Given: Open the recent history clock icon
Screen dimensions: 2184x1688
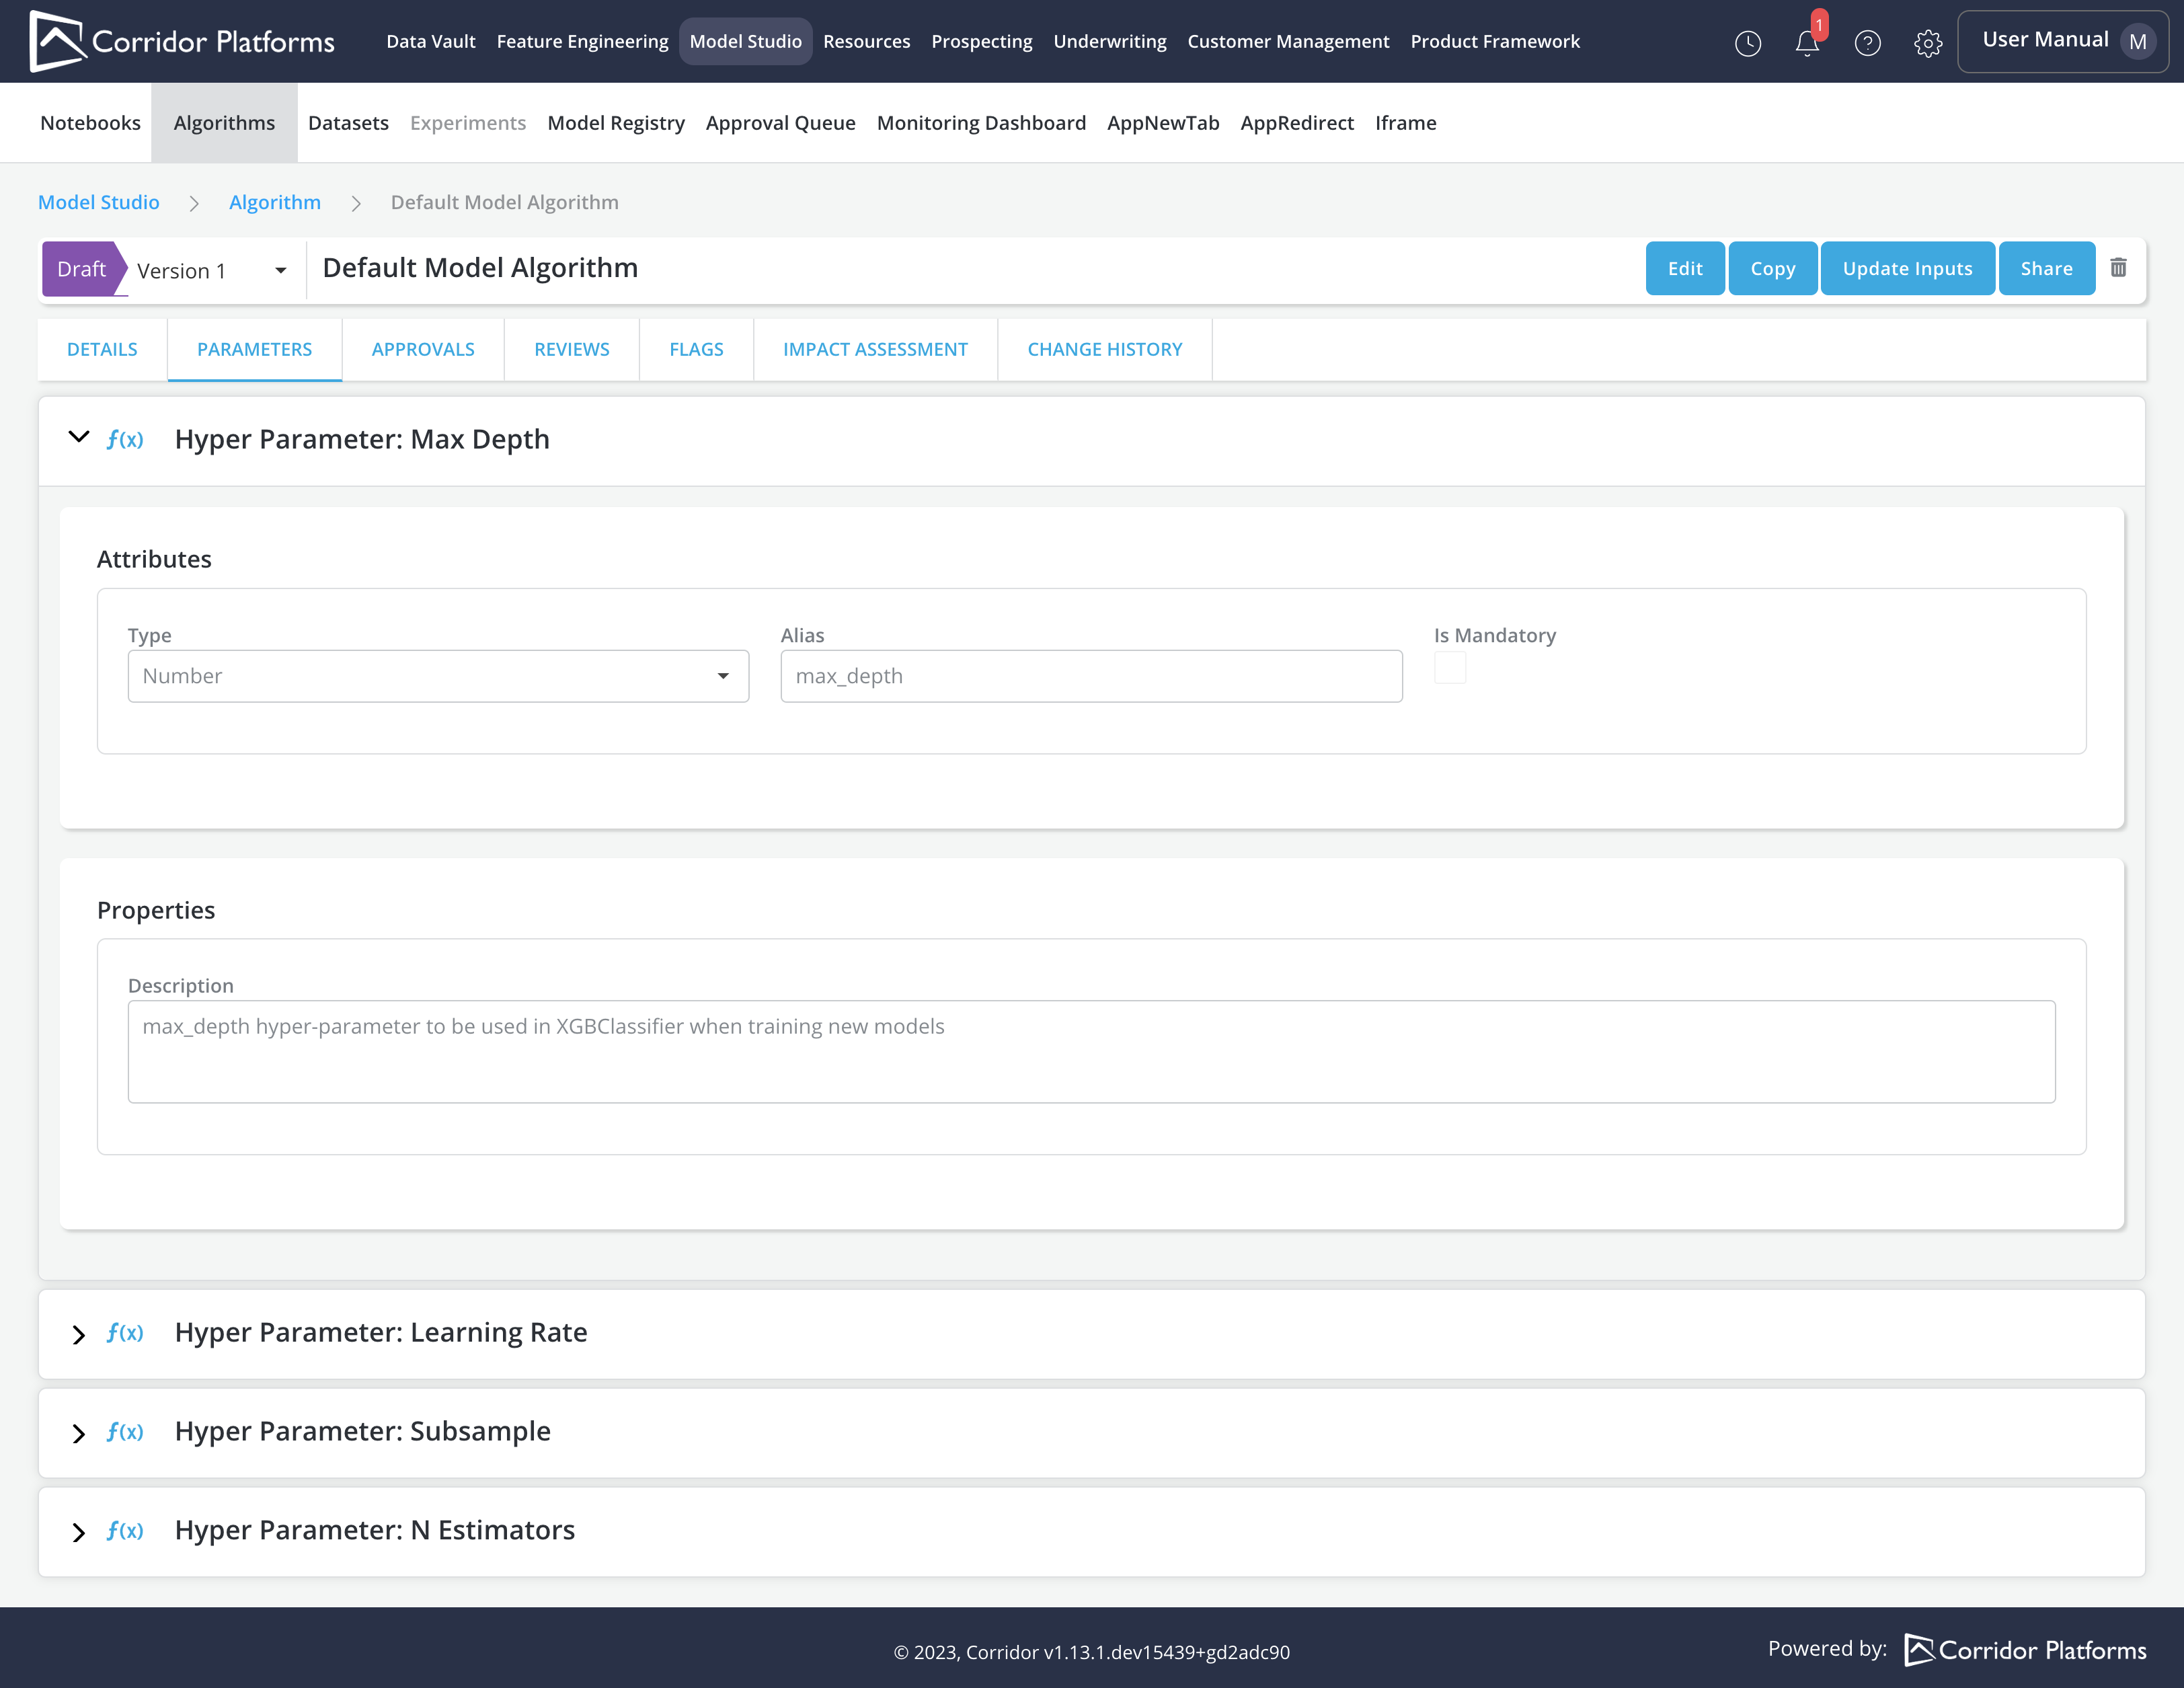Looking at the screenshot, I should click(x=1747, y=42).
